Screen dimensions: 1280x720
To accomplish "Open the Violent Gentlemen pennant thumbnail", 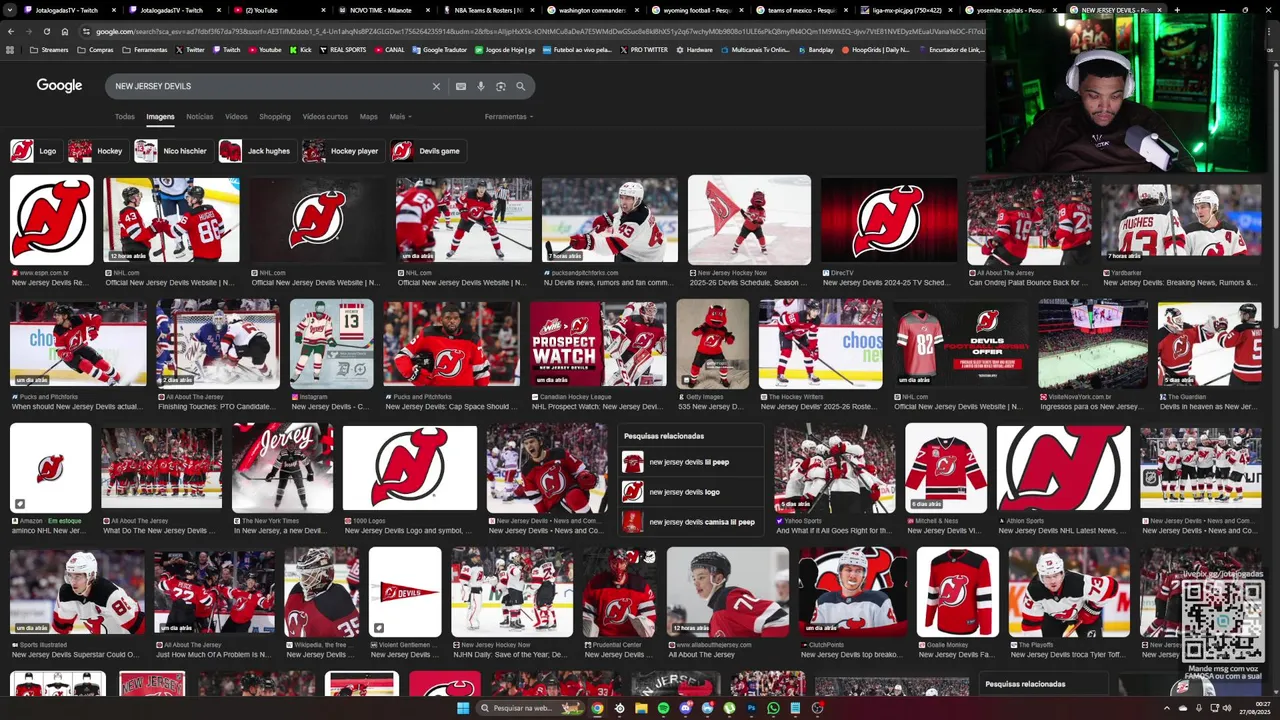I will click(405, 592).
